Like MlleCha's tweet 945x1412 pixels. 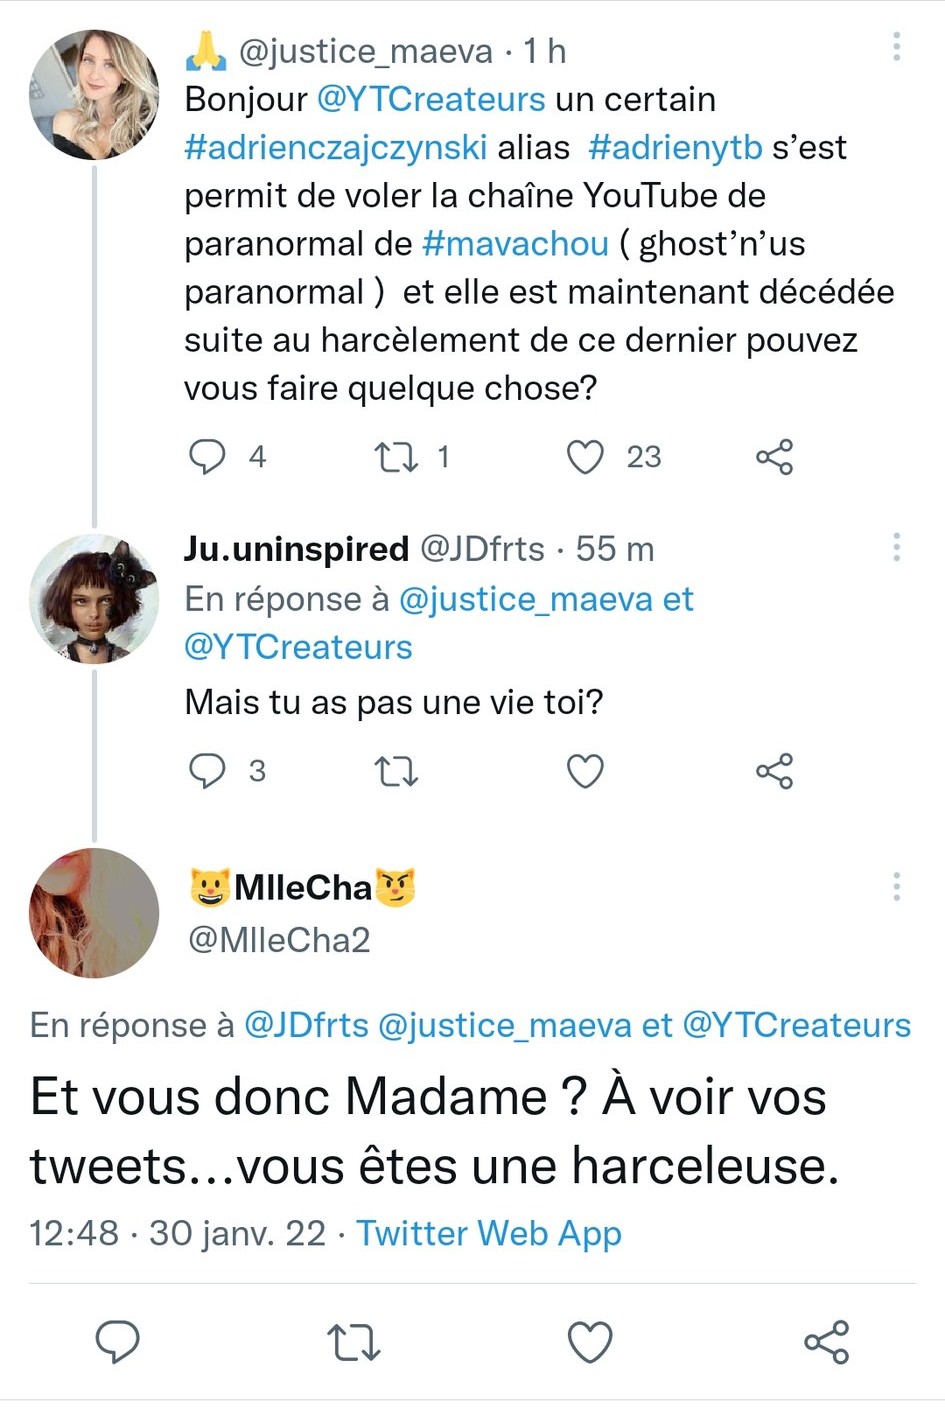click(x=590, y=1342)
